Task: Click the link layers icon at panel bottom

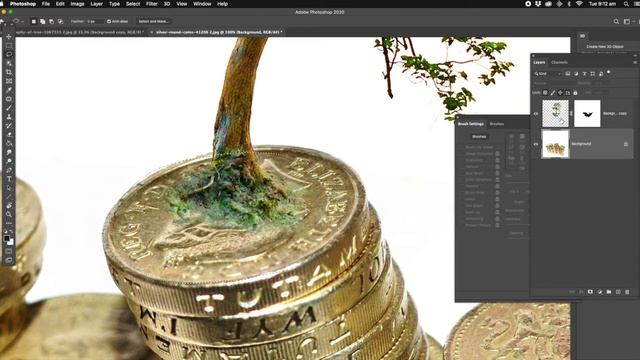Action: pos(572,292)
